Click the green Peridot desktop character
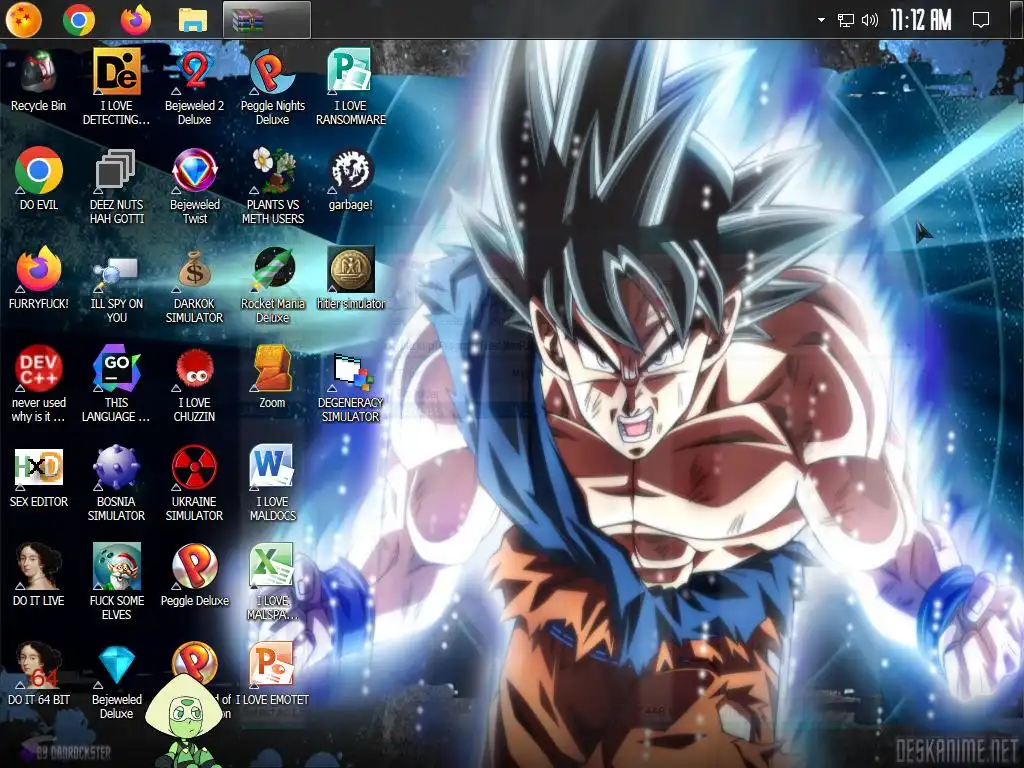The image size is (1024, 768). (x=184, y=720)
